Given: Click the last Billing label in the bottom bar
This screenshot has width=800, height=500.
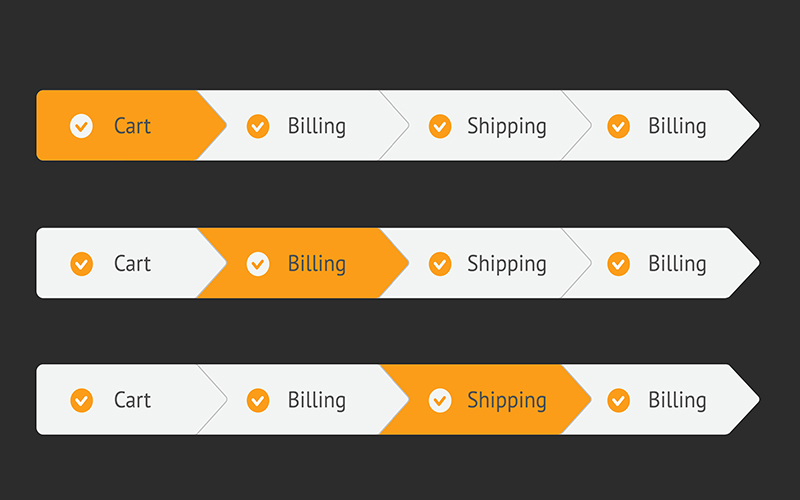Looking at the screenshot, I should (677, 400).
